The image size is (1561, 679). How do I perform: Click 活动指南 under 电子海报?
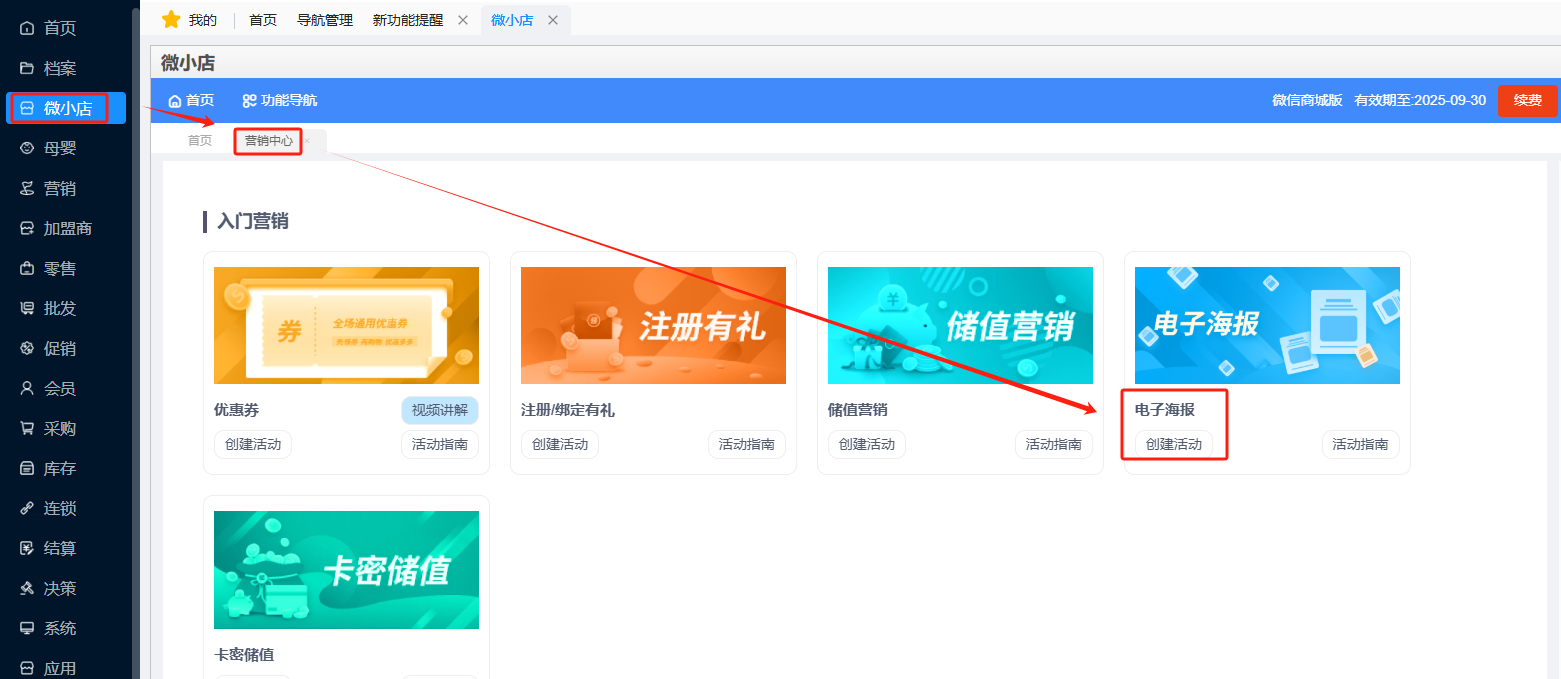(x=1361, y=444)
